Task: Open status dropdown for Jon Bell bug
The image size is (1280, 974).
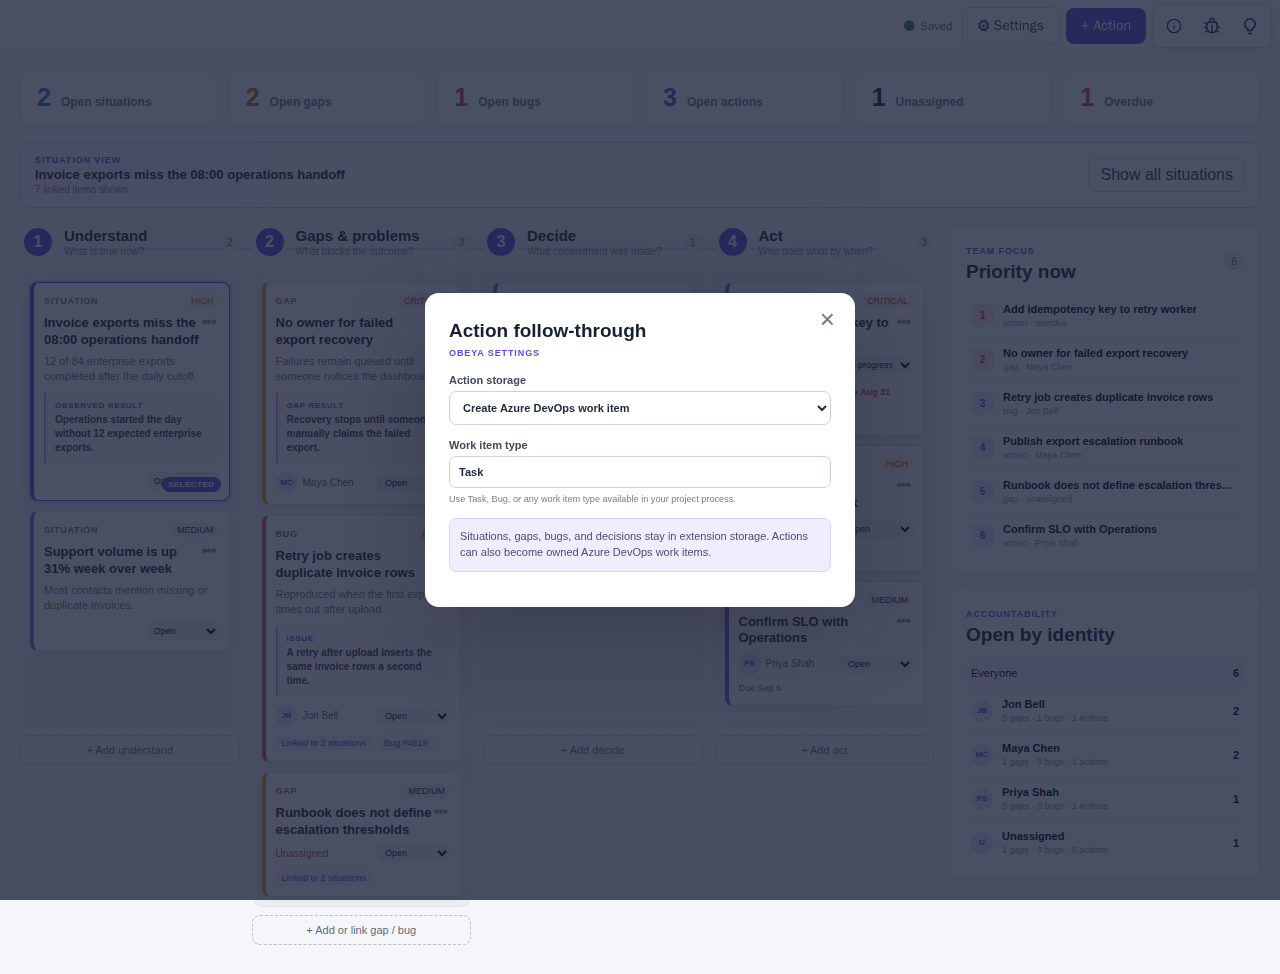Action: tap(416, 716)
